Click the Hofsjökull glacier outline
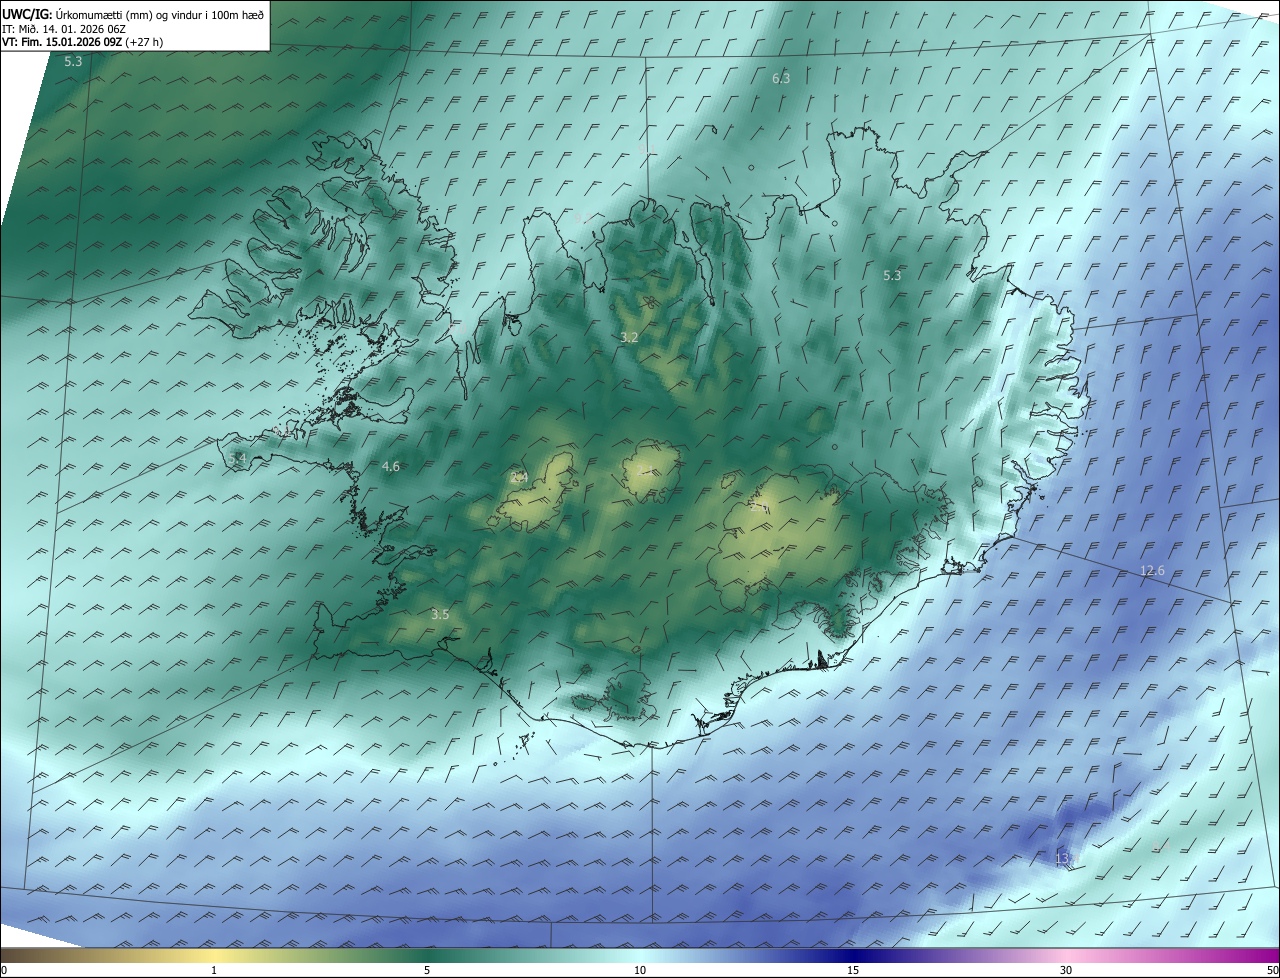This screenshot has height=978, width=1280. (652, 472)
